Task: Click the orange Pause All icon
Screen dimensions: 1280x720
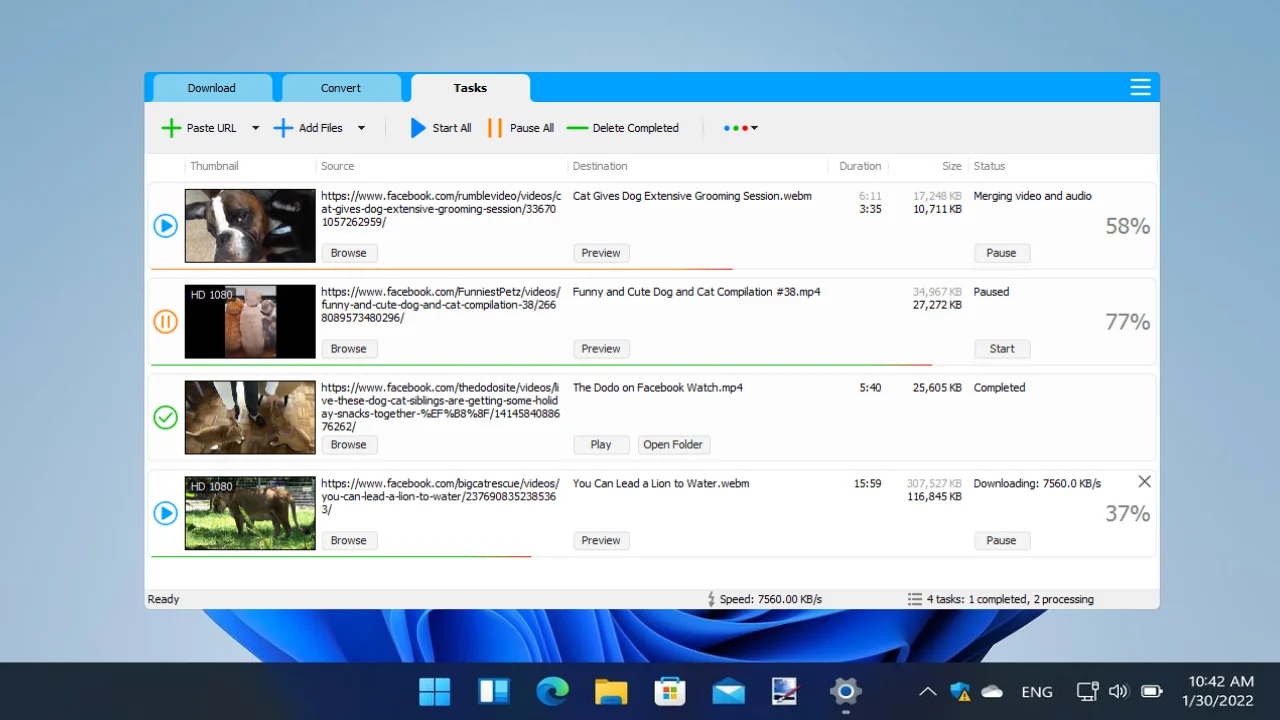Action: (x=494, y=128)
